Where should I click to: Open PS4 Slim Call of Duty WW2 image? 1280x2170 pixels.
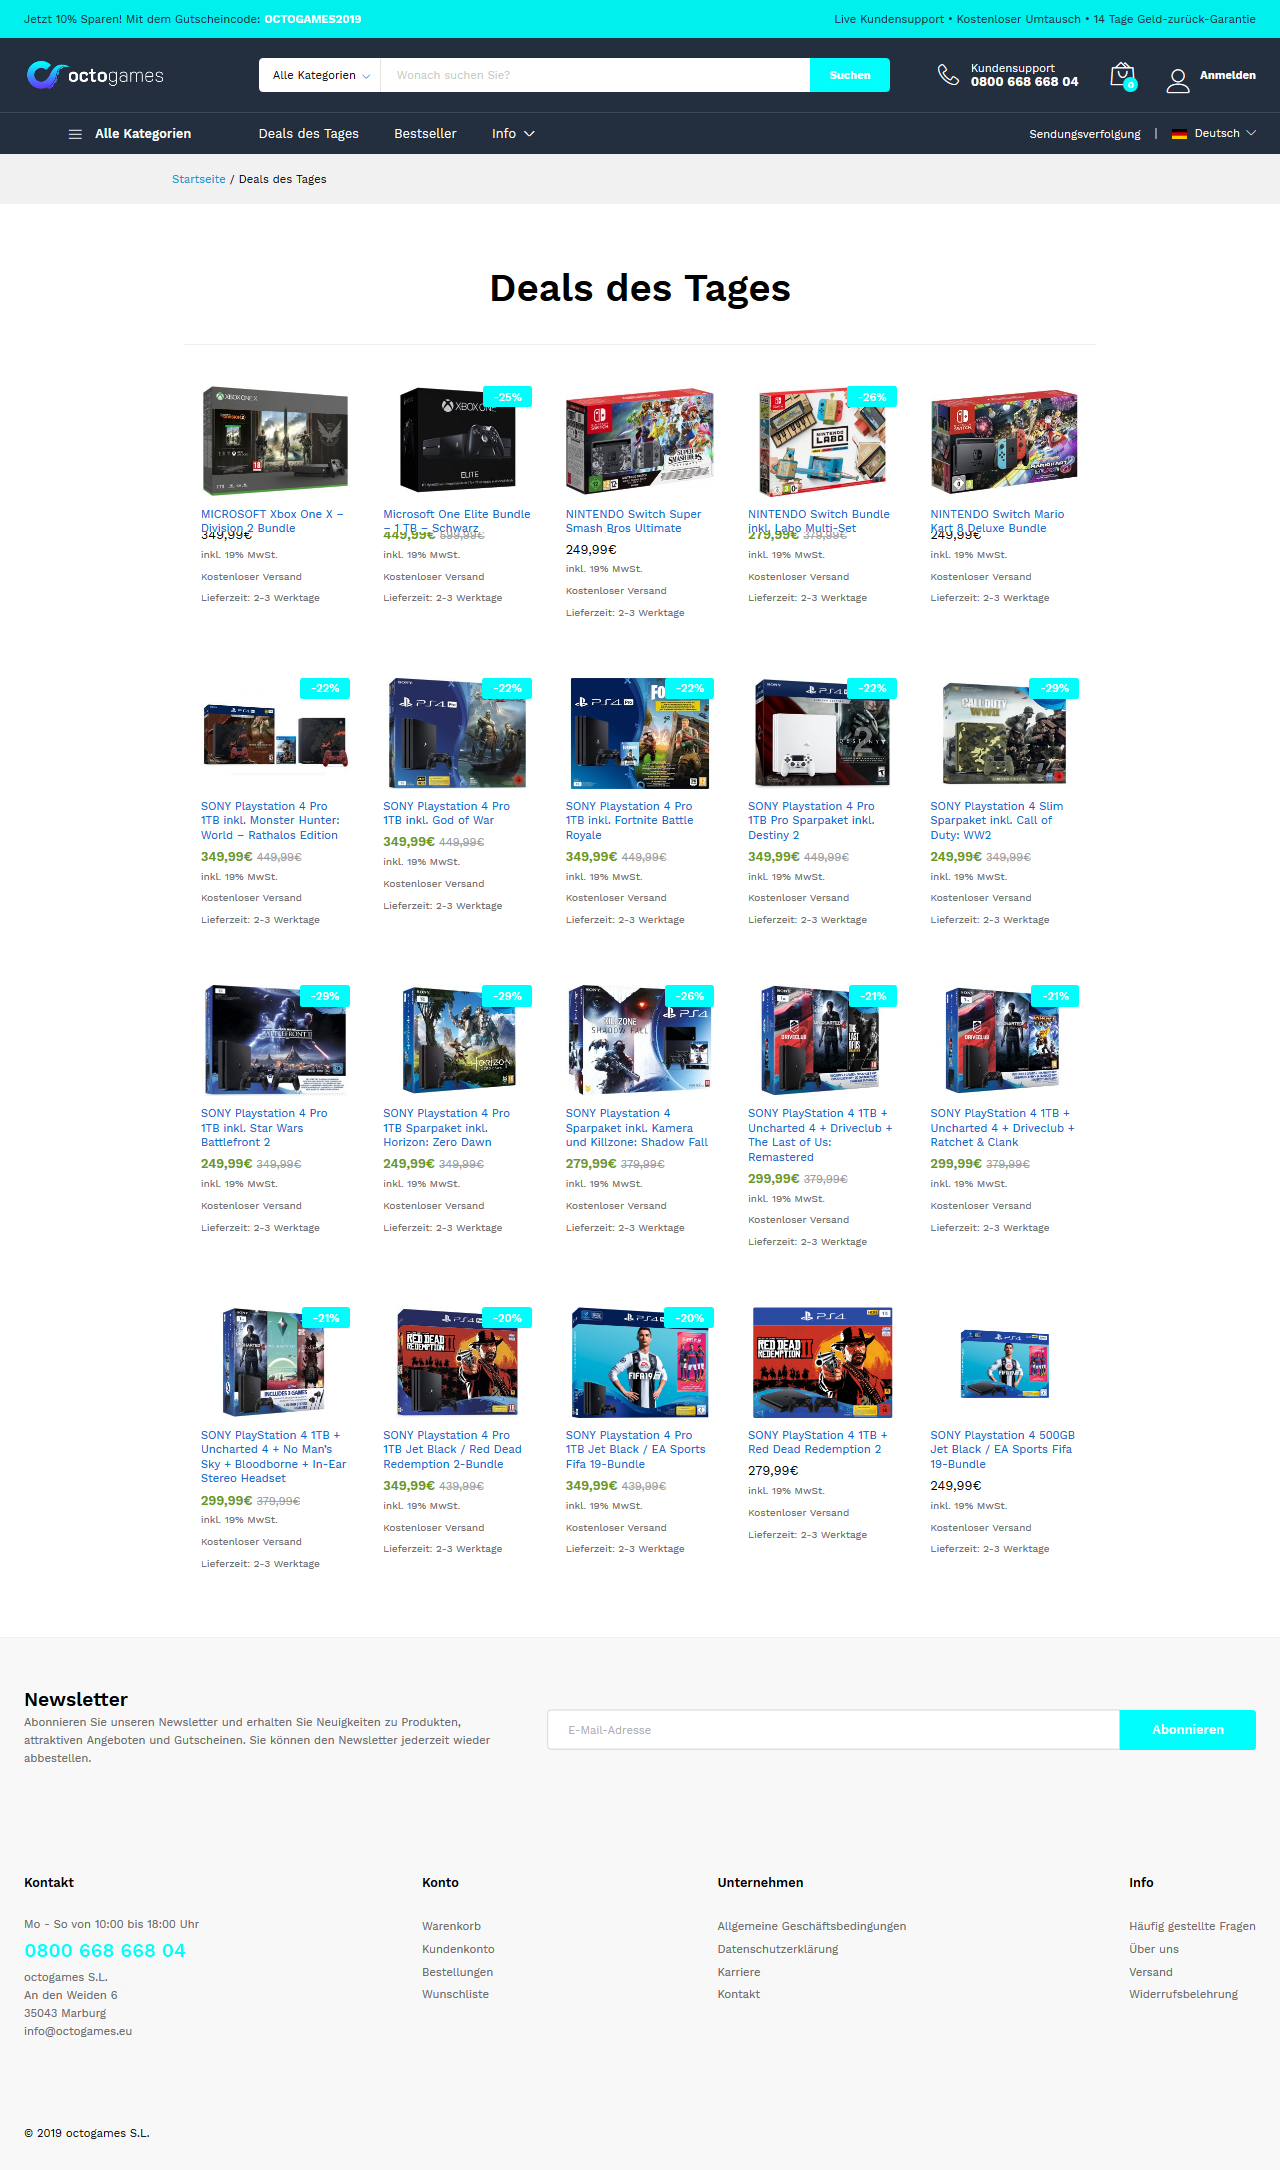click(1004, 733)
